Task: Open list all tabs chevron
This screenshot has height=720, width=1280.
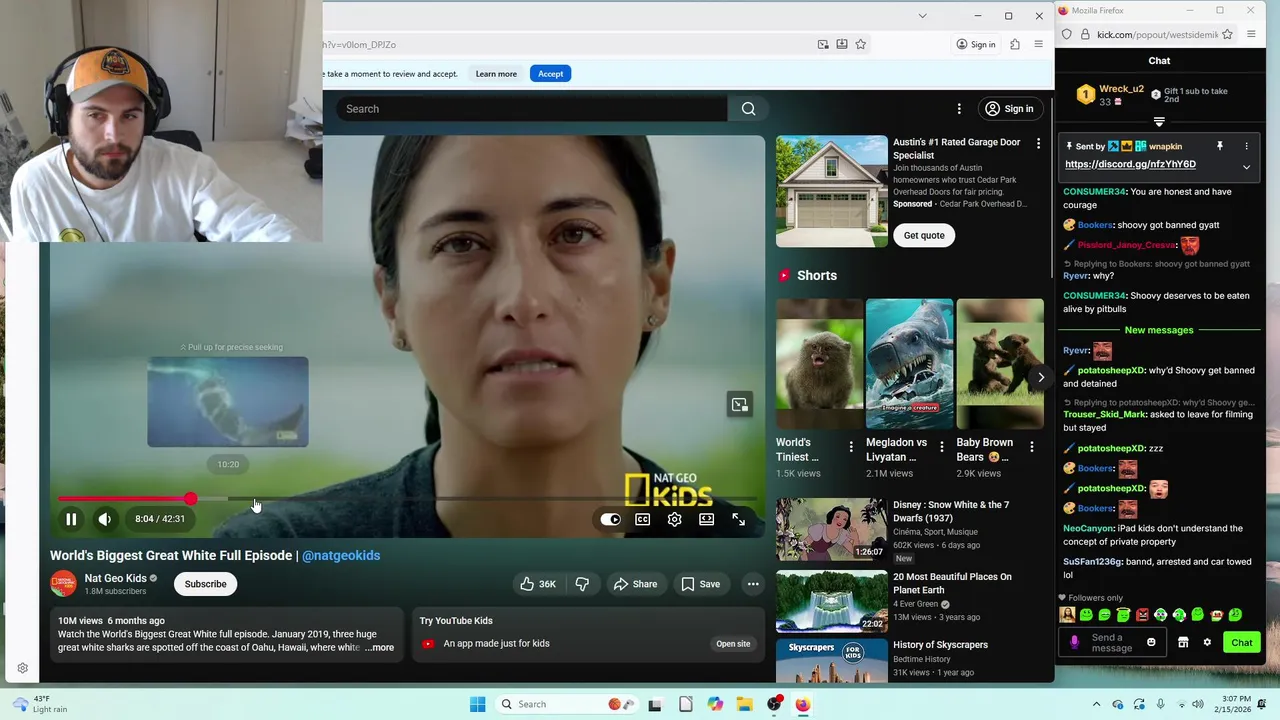Action: [x=922, y=15]
